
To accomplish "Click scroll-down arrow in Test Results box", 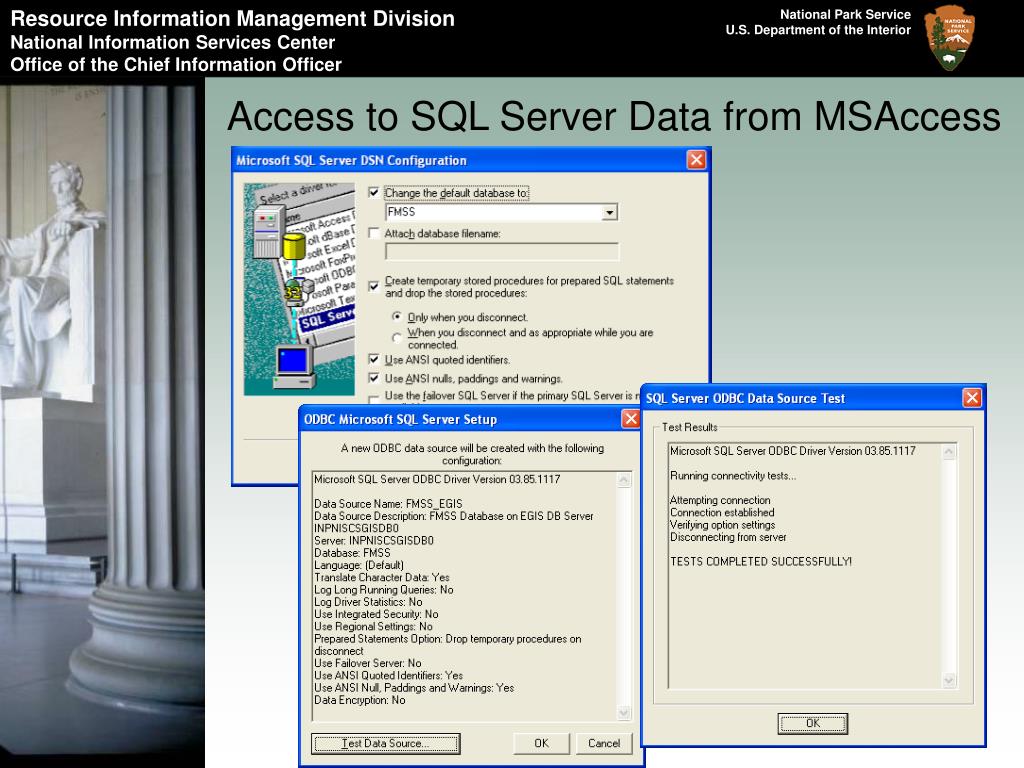I will (x=949, y=680).
